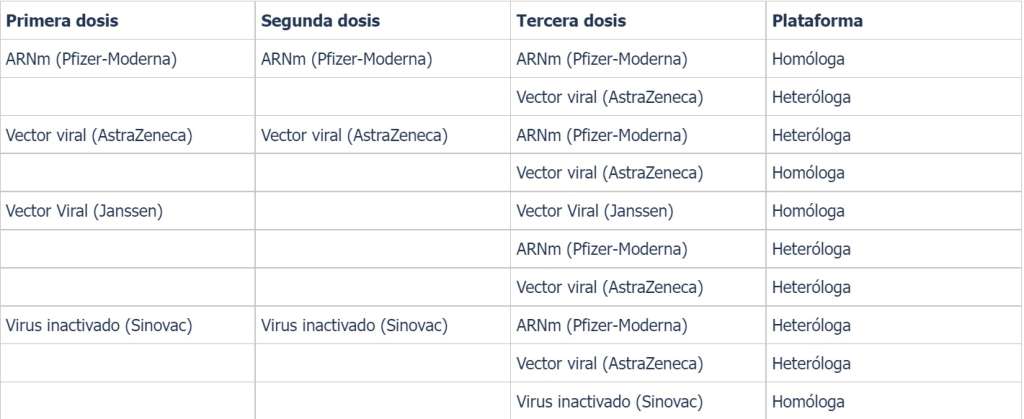Click 'Vector Viral (Janssen)' in Tercera dosis column
Image resolution: width=1024 pixels, height=419 pixels.
[595, 211]
